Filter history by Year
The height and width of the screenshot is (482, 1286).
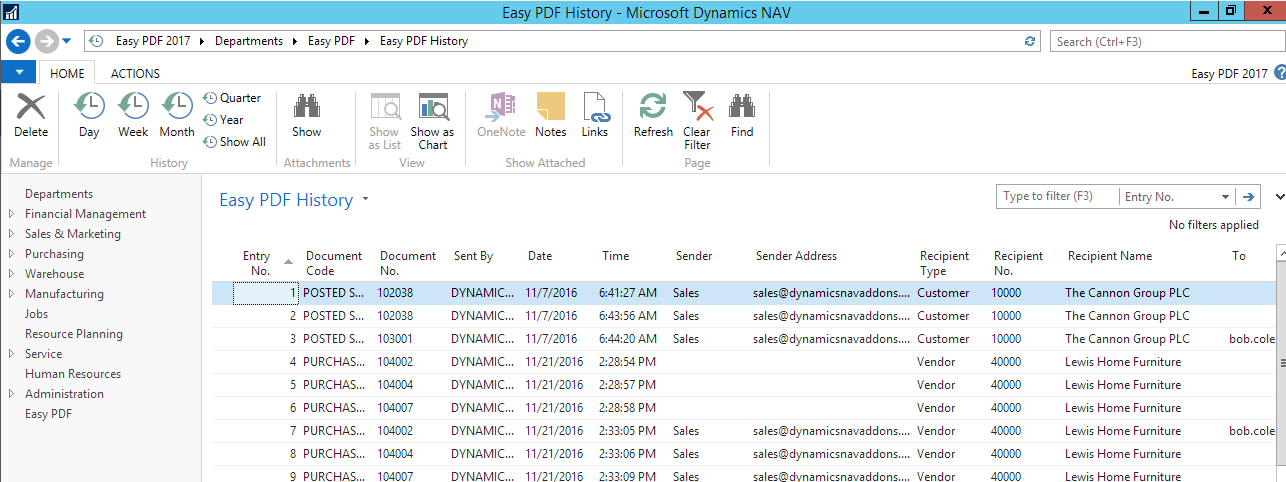tap(224, 120)
